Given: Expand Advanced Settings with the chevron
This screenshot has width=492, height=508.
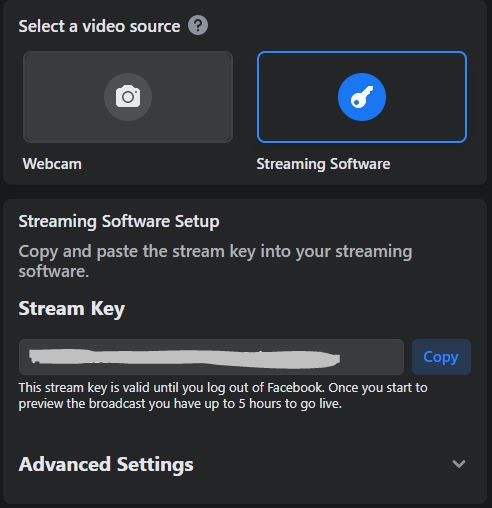Looking at the screenshot, I should coord(459,464).
